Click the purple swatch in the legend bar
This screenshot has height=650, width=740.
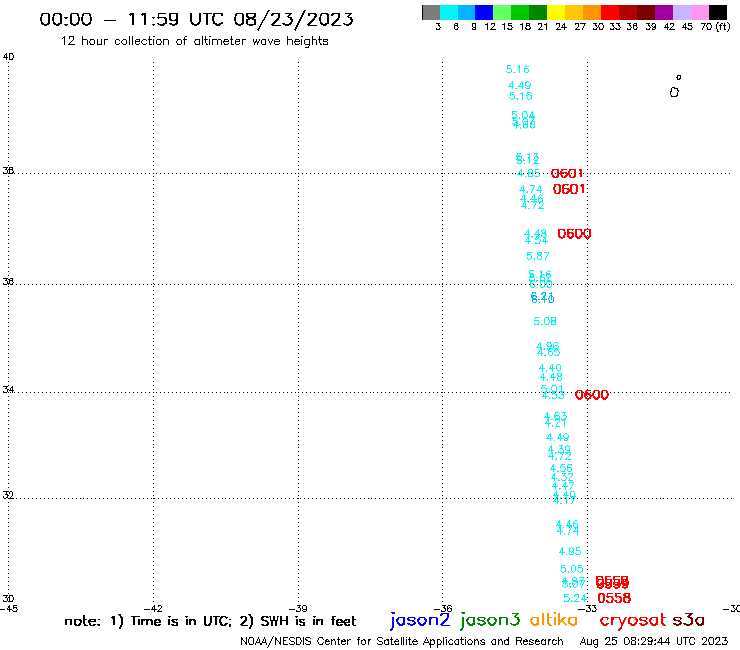point(664,12)
